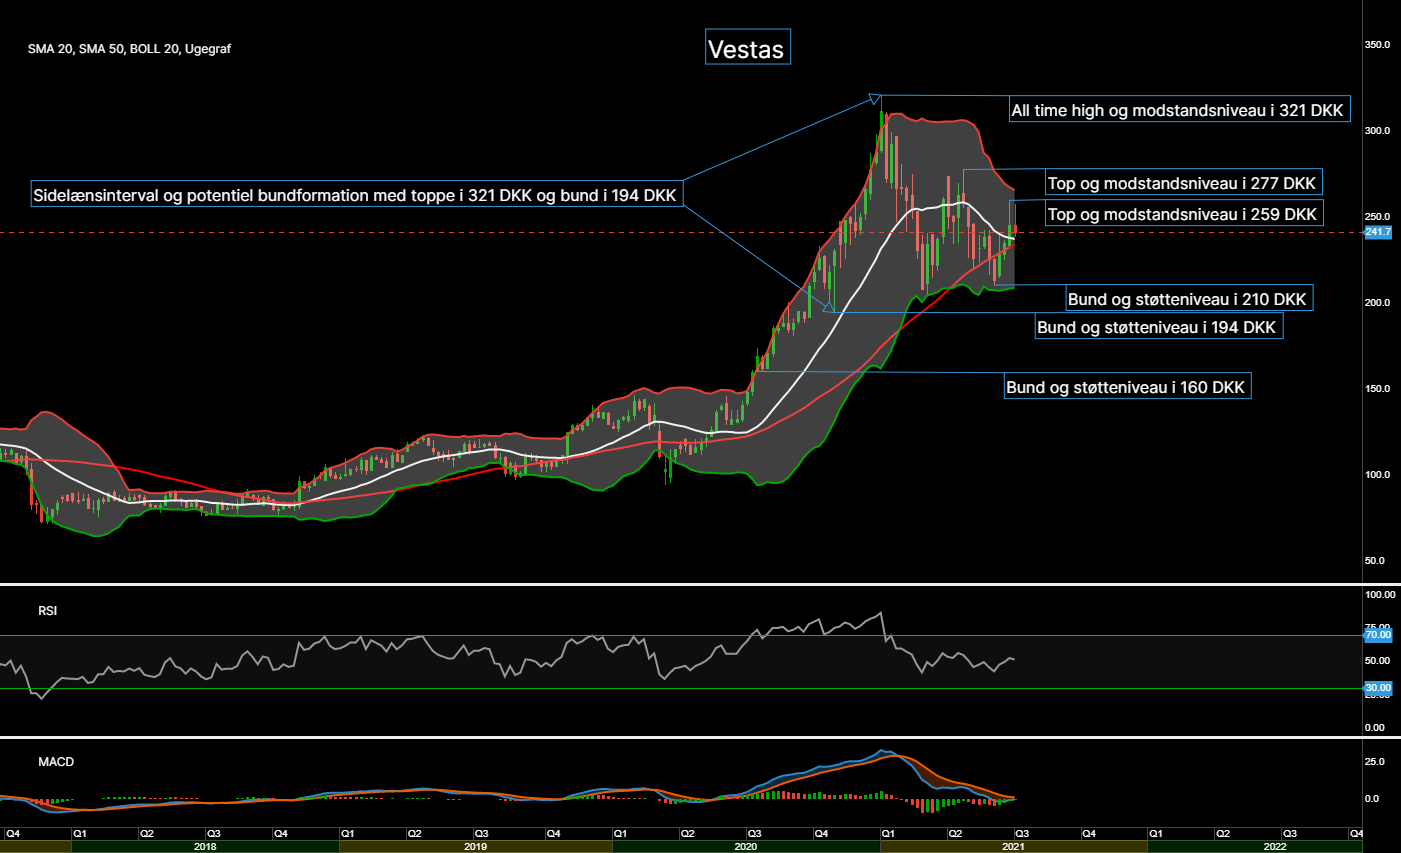The image size is (1401, 853).
Task: Click the RSI panel label
Action: [x=48, y=610]
